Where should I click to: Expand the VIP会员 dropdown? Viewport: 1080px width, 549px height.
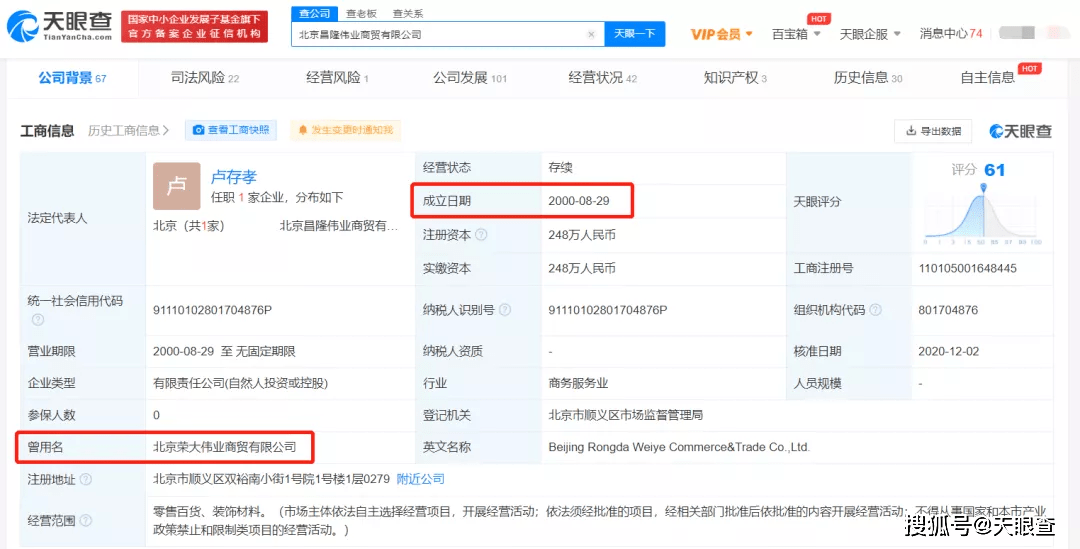[x=722, y=34]
